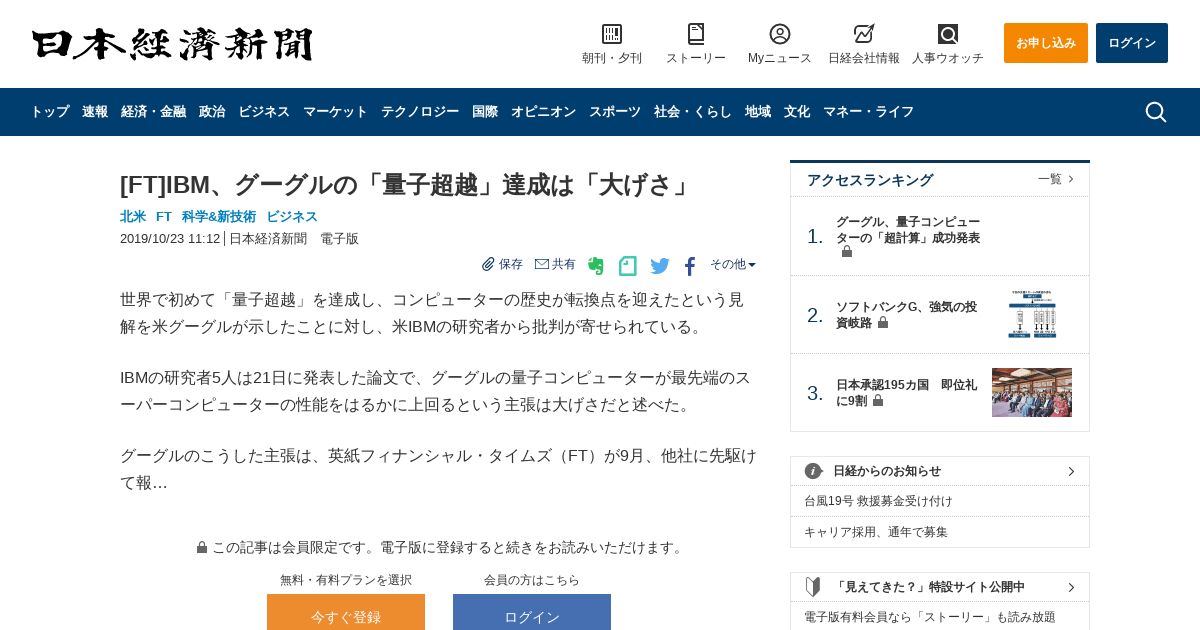
Task: Expand 「見えてきた？」特設サイト公開中 arrow
Action: tap(1071, 587)
